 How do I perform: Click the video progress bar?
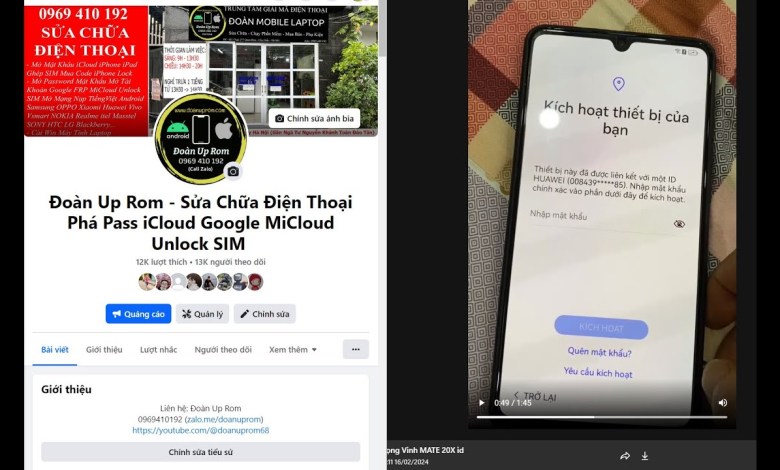(x=602, y=417)
